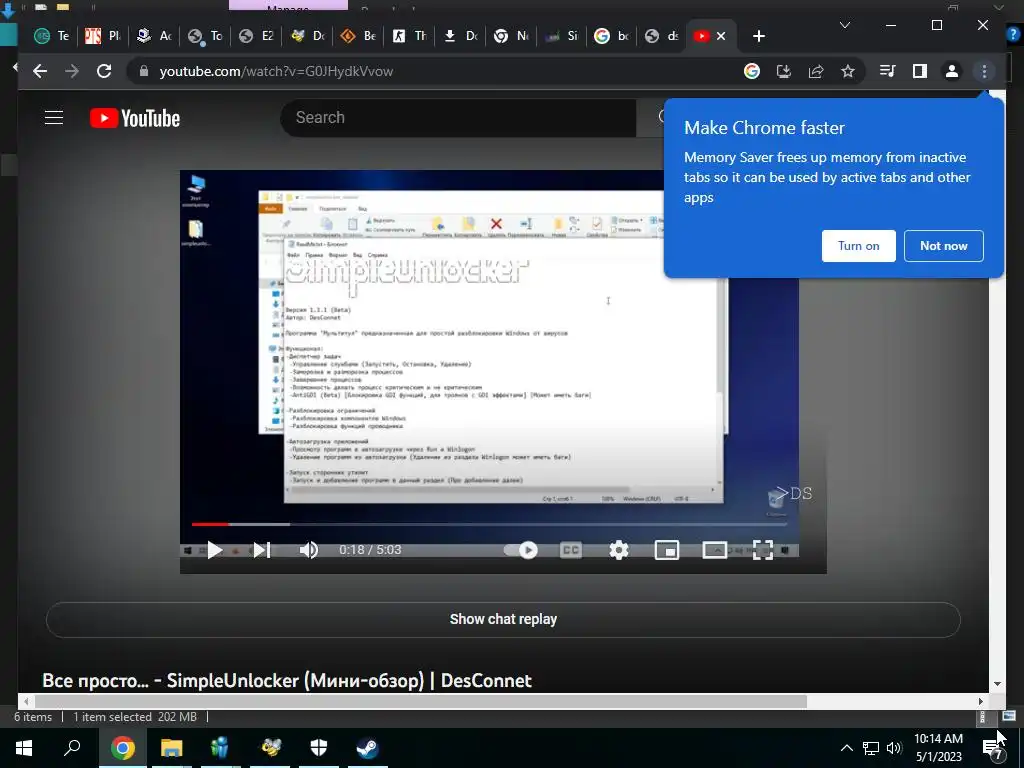Open the tab search dropdown arrow
Image resolution: width=1024 pixels, height=768 pixels.
(x=844, y=25)
